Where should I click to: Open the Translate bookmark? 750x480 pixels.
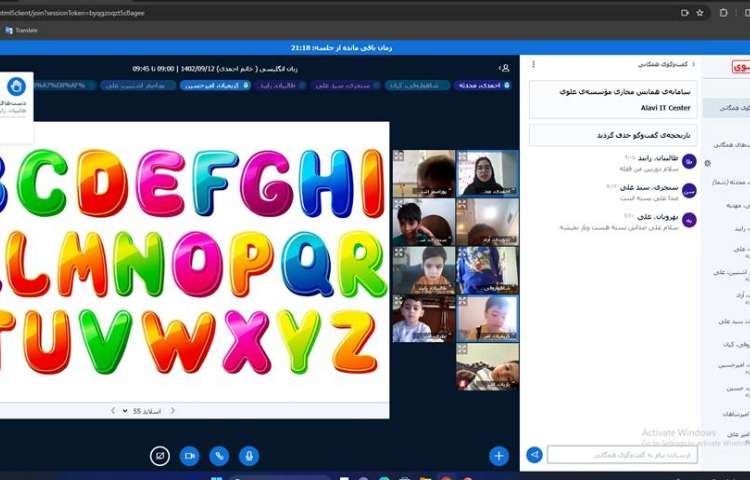(x=21, y=30)
